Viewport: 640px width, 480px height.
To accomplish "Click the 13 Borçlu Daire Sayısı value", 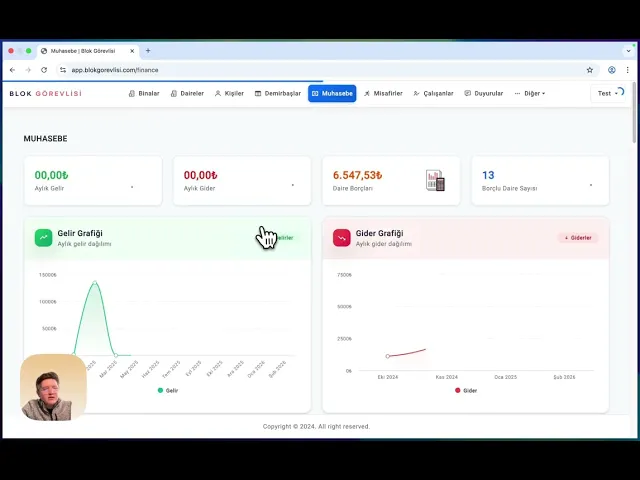I will pos(488,175).
